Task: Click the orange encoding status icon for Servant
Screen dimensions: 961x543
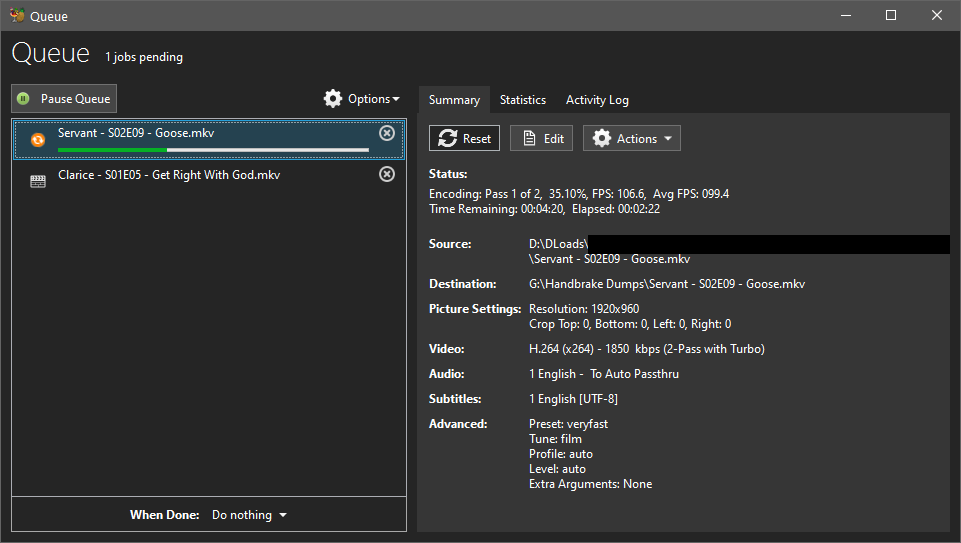Action: pyautogui.click(x=38, y=140)
